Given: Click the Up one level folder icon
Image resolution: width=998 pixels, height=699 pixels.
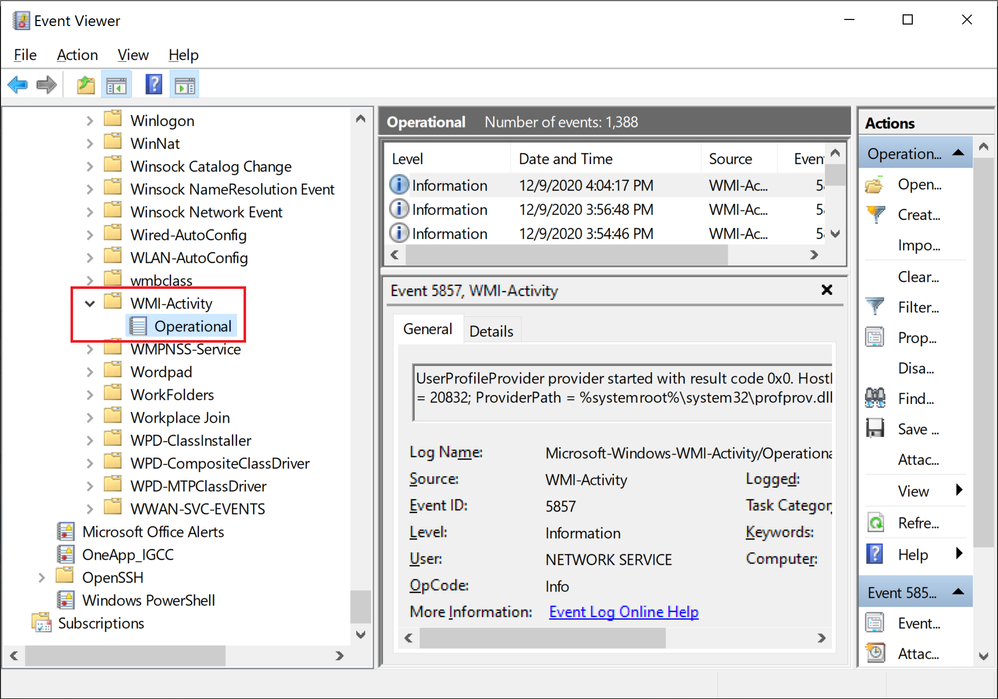Looking at the screenshot, I should click(85, 85).
